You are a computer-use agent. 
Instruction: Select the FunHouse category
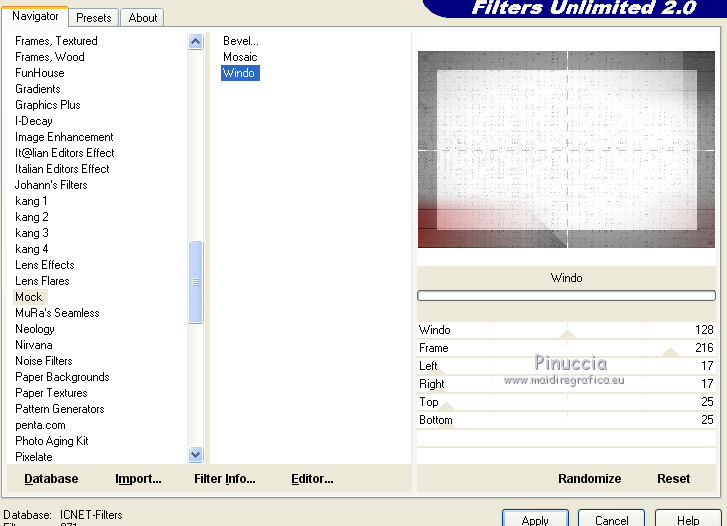click(39, 73)
